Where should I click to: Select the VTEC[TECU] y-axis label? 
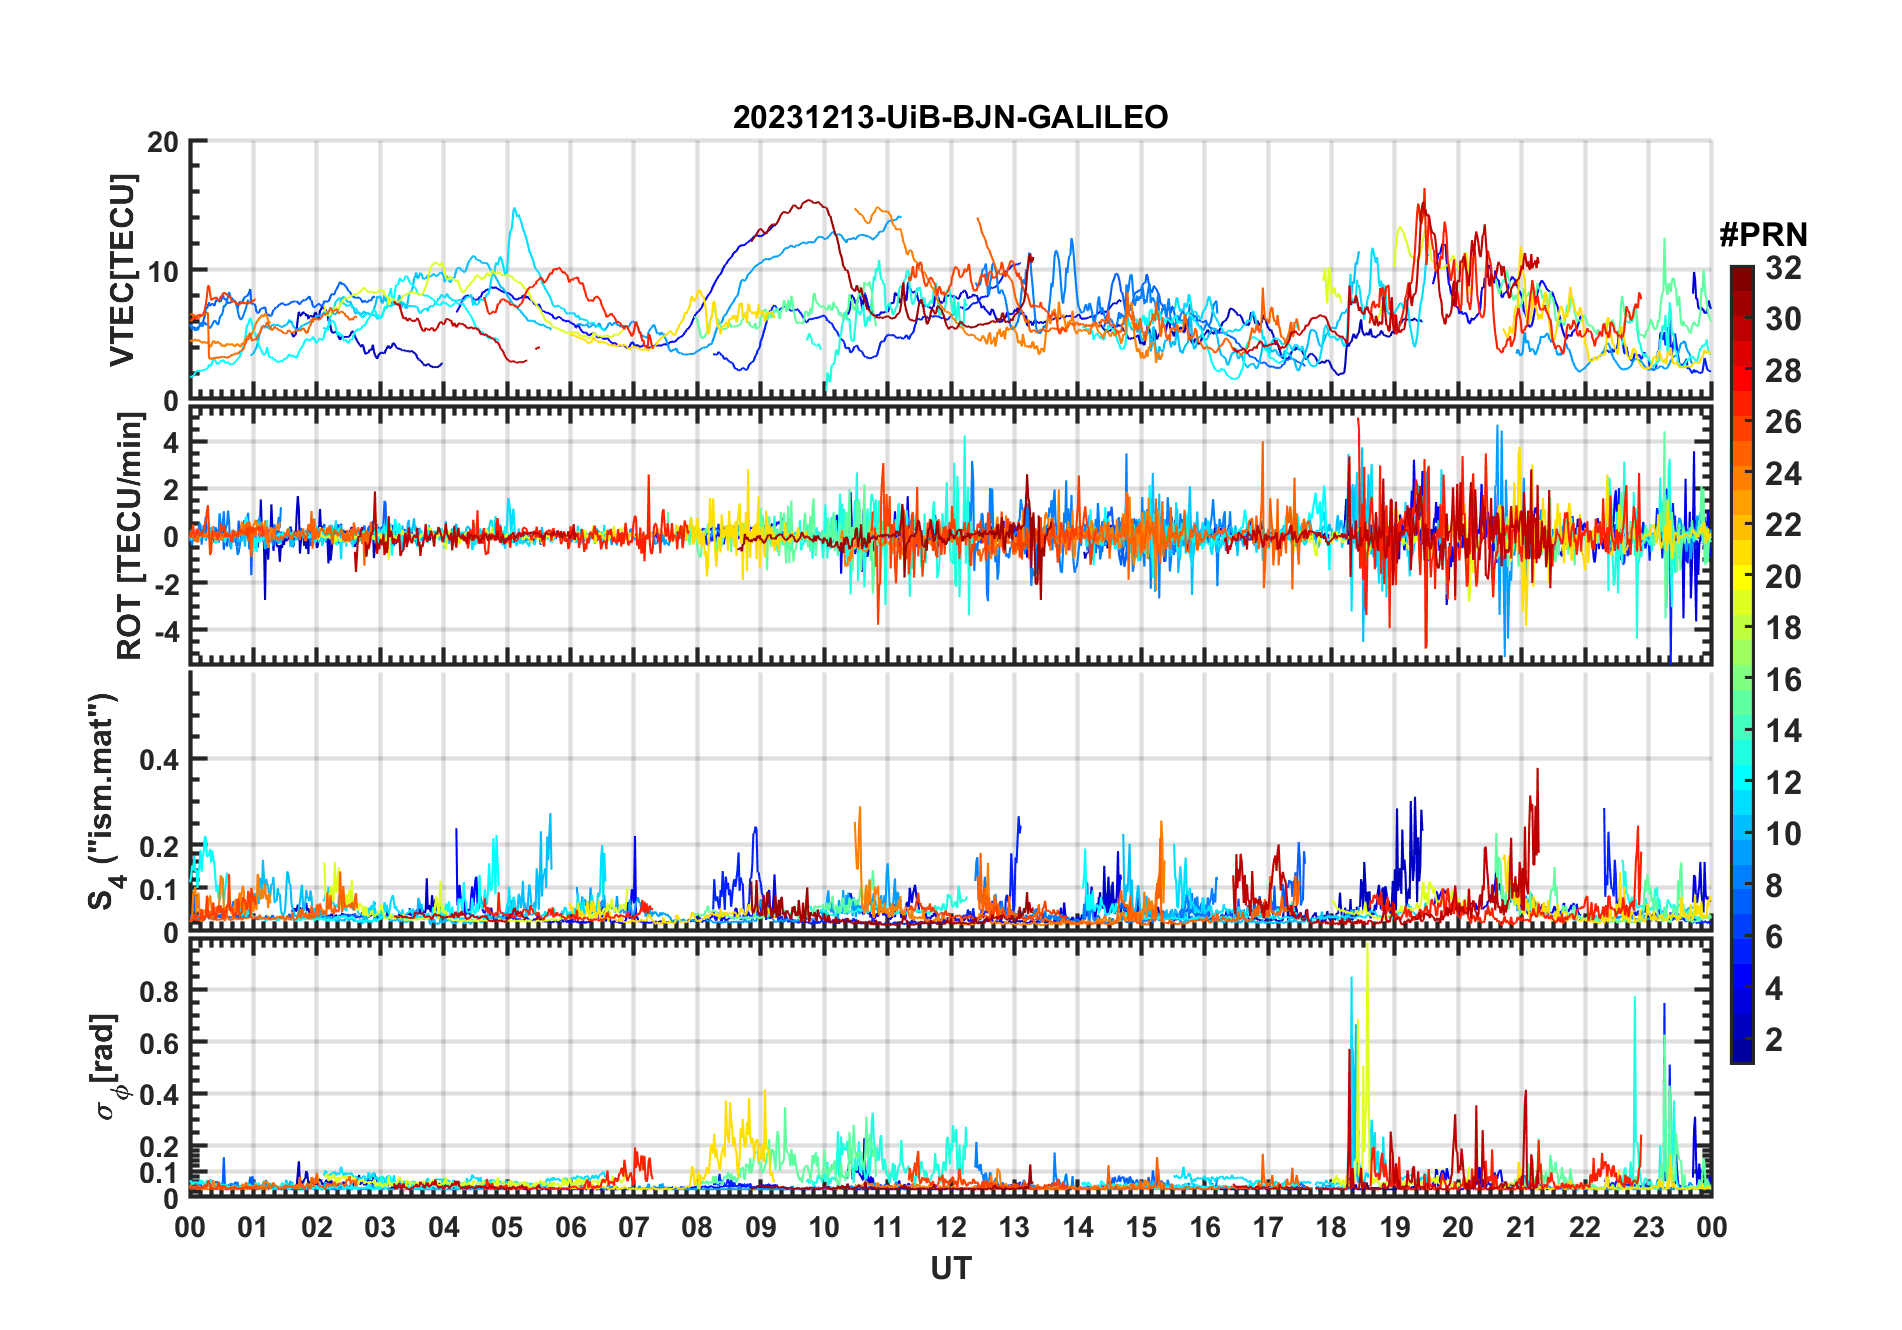tap(122, 270)
